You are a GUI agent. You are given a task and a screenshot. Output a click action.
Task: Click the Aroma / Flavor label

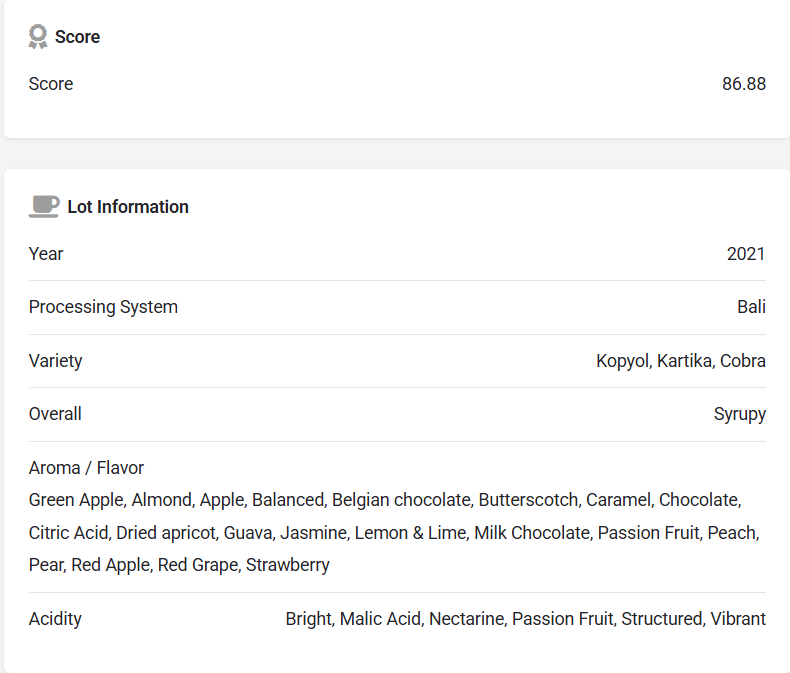[x=86, y=468]
